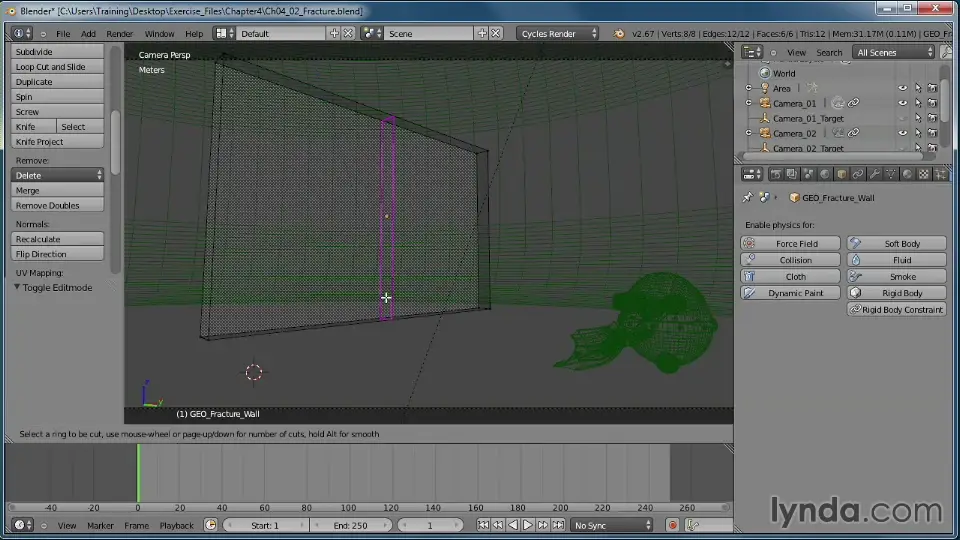Click the current frame field showing 1
Image resolution: width=960 pixels, height=540 pixels.
click(430, 525)
